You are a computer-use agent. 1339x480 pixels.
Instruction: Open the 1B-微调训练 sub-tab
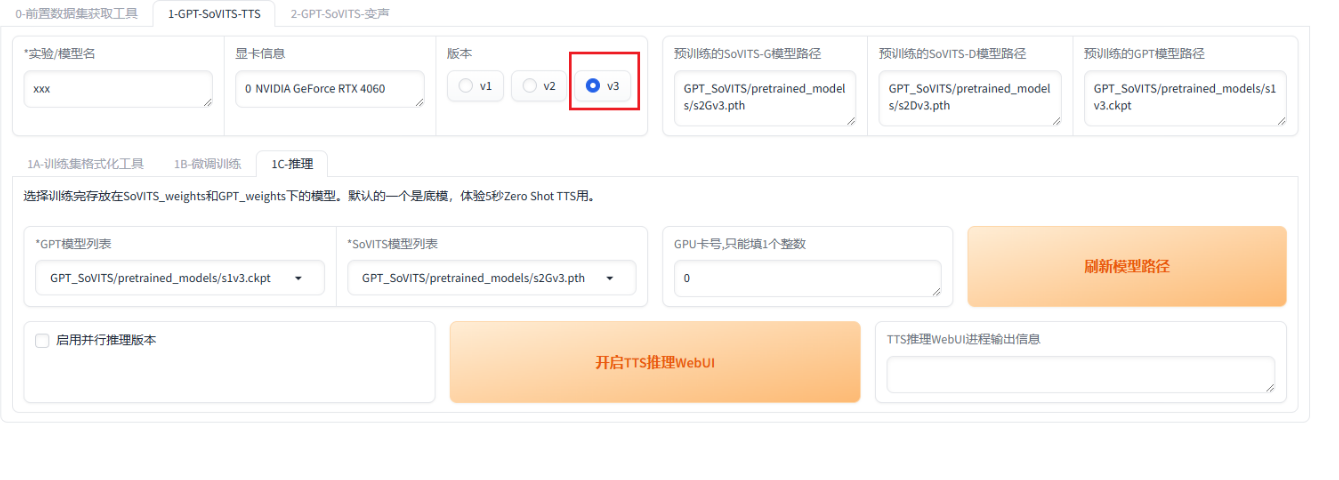click(x=207, y=163)
